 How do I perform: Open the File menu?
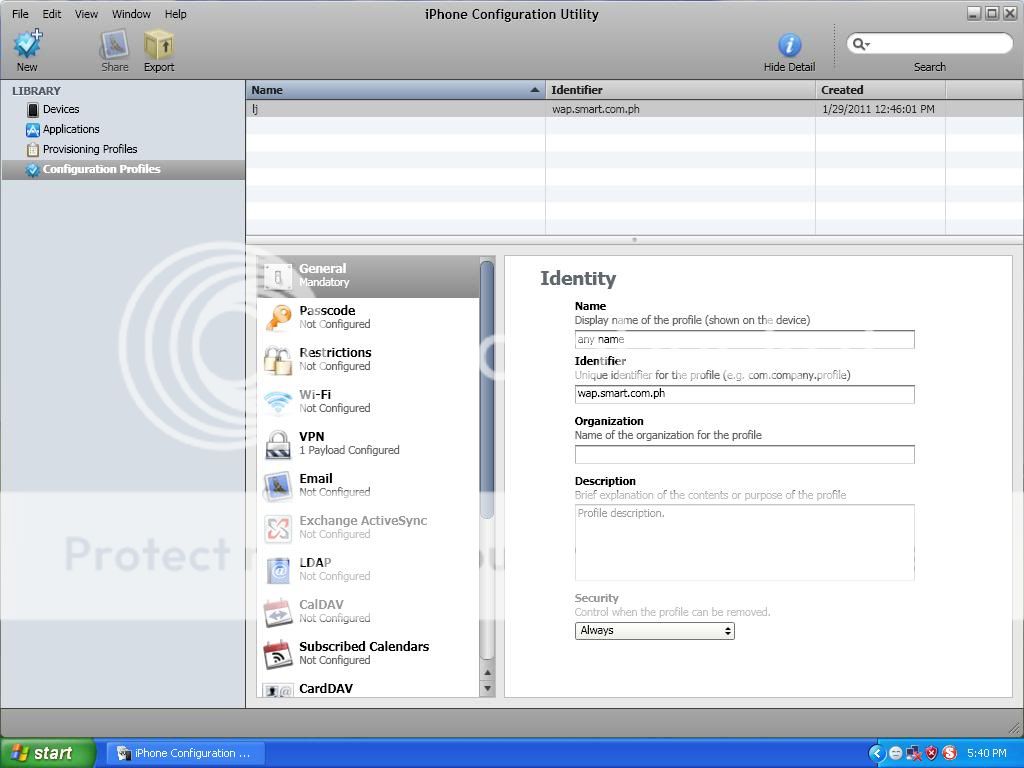[20, 14]
